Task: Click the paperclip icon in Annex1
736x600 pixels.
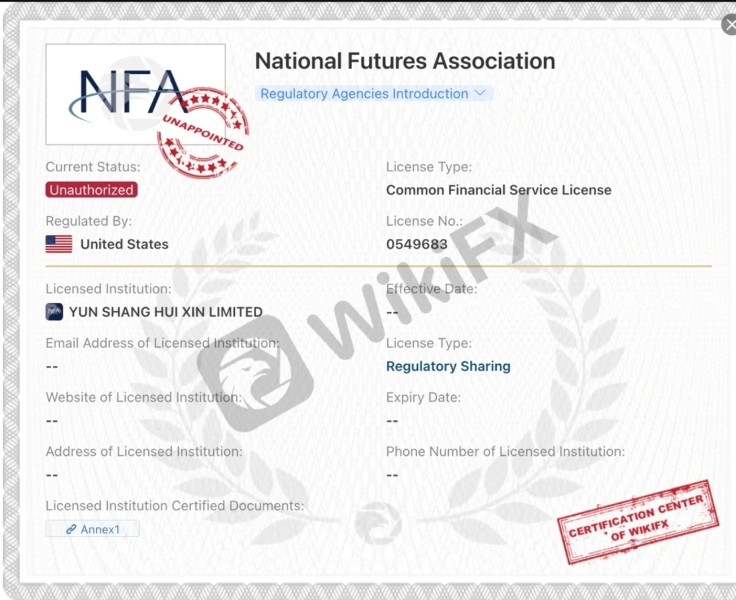Action: coord(71,529)
